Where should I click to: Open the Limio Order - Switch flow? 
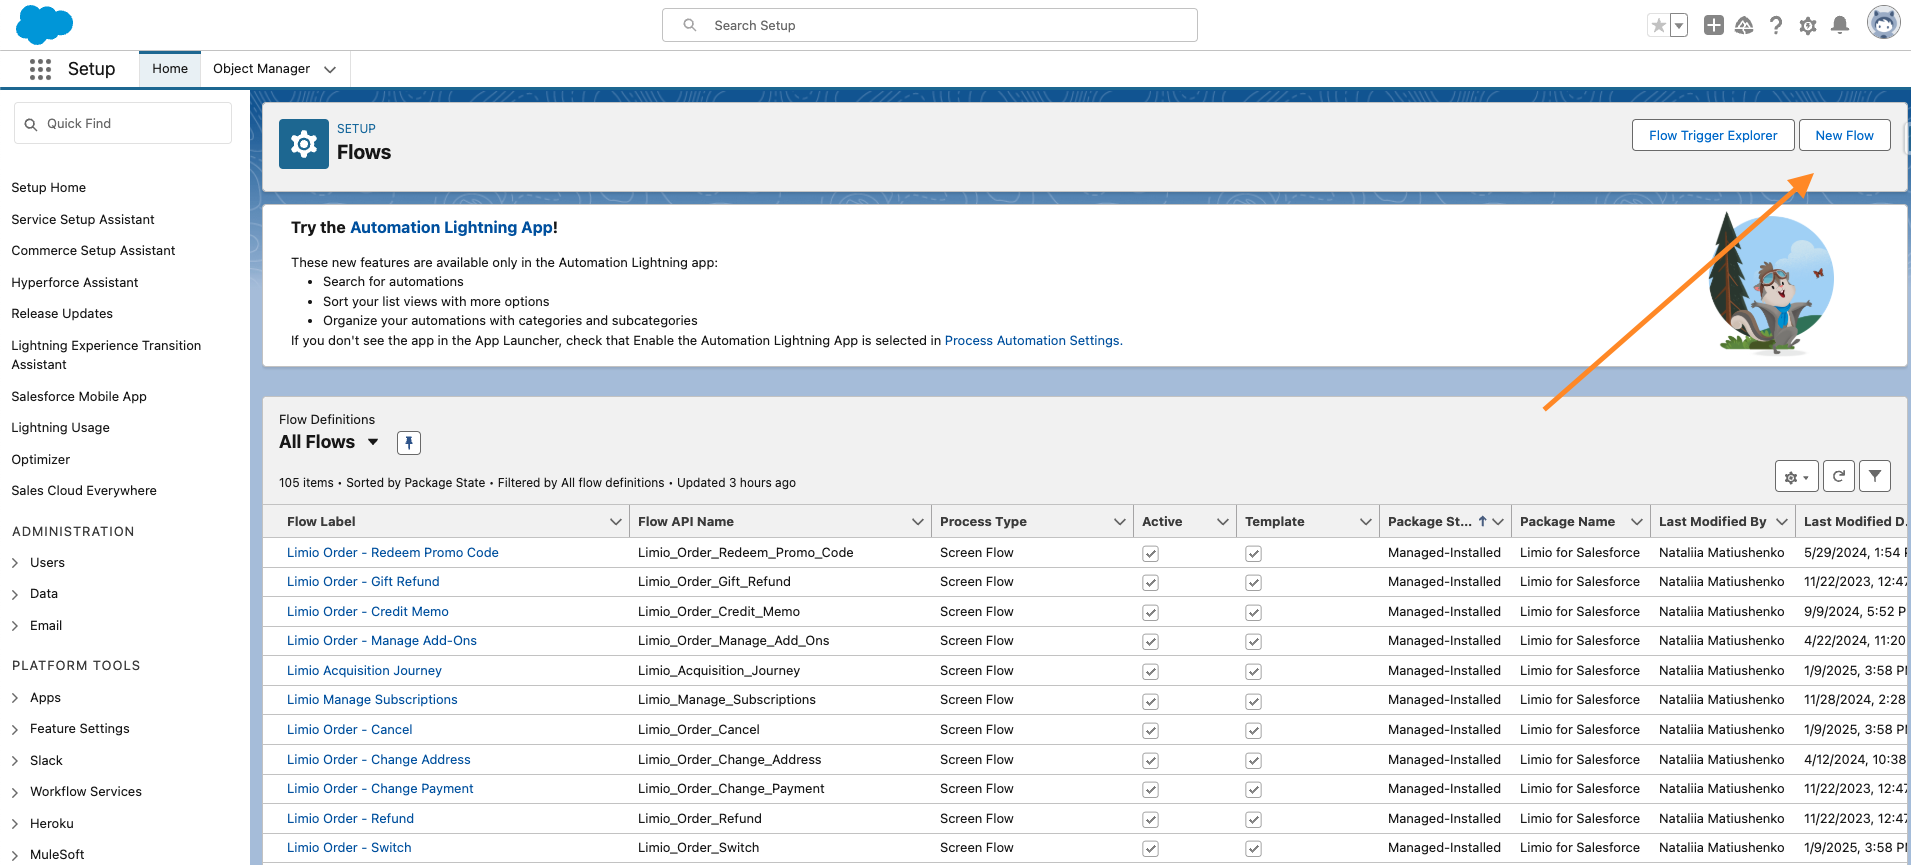[349, 848]
